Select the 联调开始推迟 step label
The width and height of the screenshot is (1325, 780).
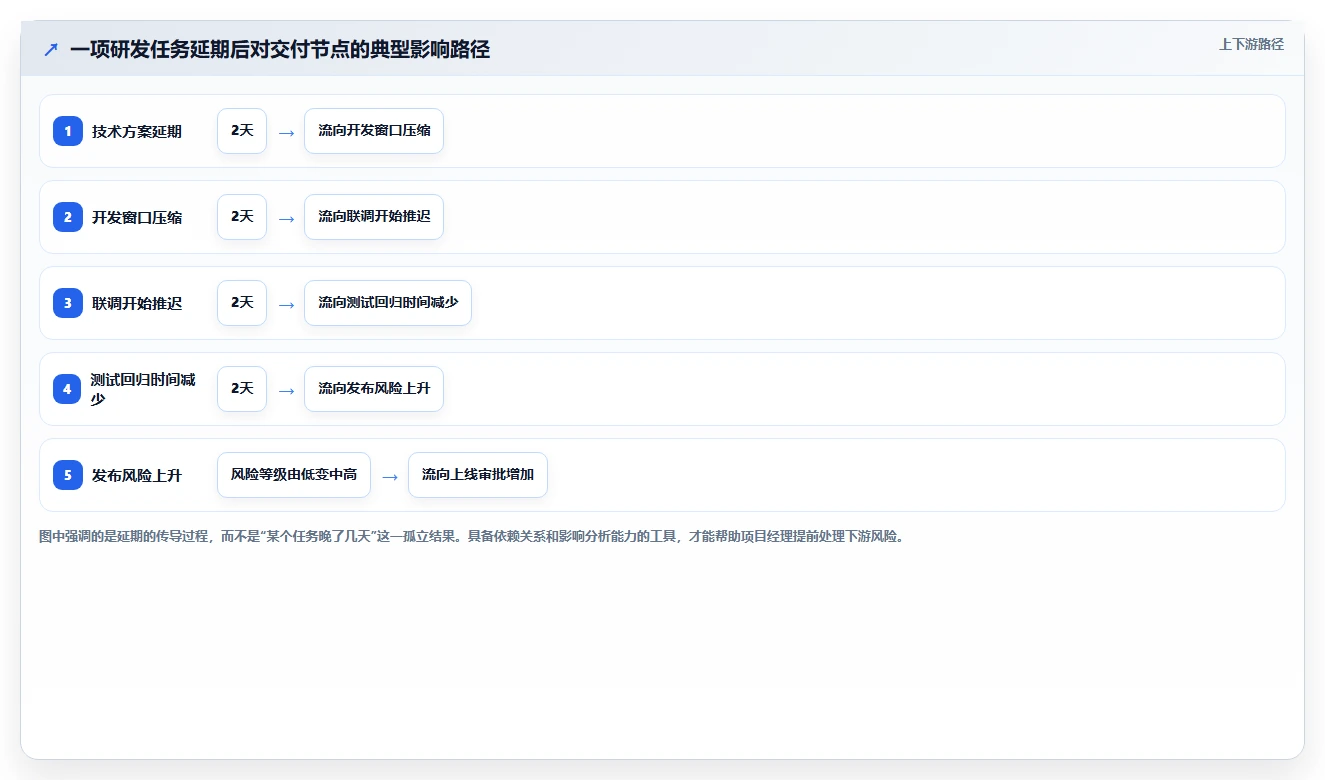point(137,303)
